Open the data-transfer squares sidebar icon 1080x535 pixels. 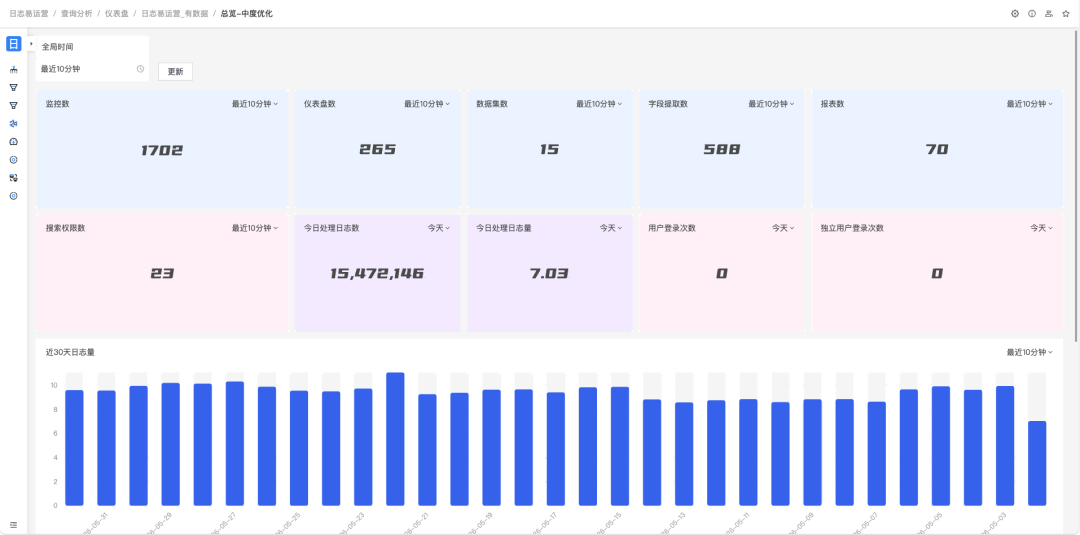click(x=13, y=178)
